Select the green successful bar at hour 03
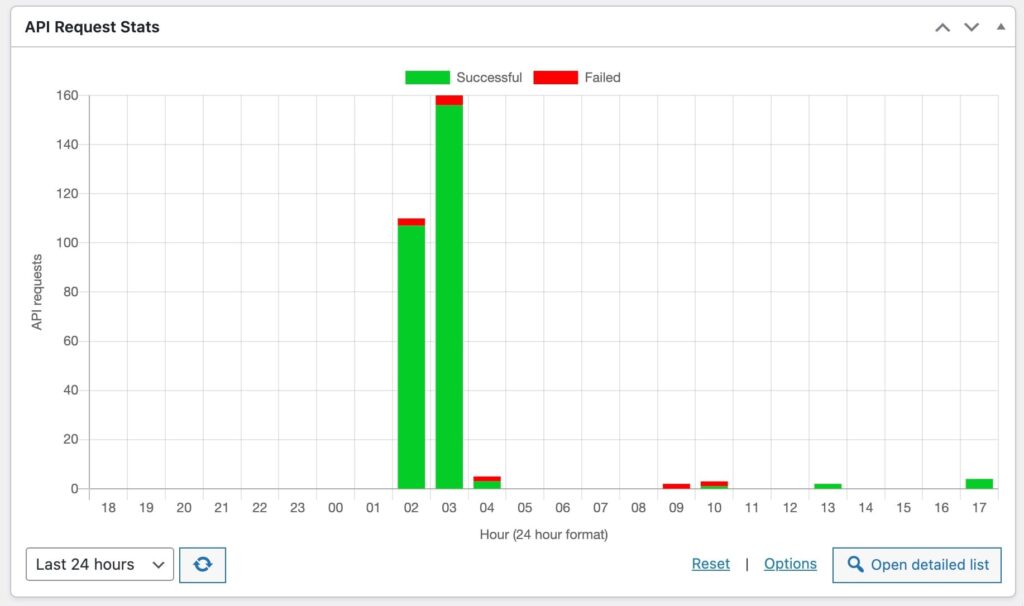The width and height of the screenshot is (1024, 606). point(449,300)
